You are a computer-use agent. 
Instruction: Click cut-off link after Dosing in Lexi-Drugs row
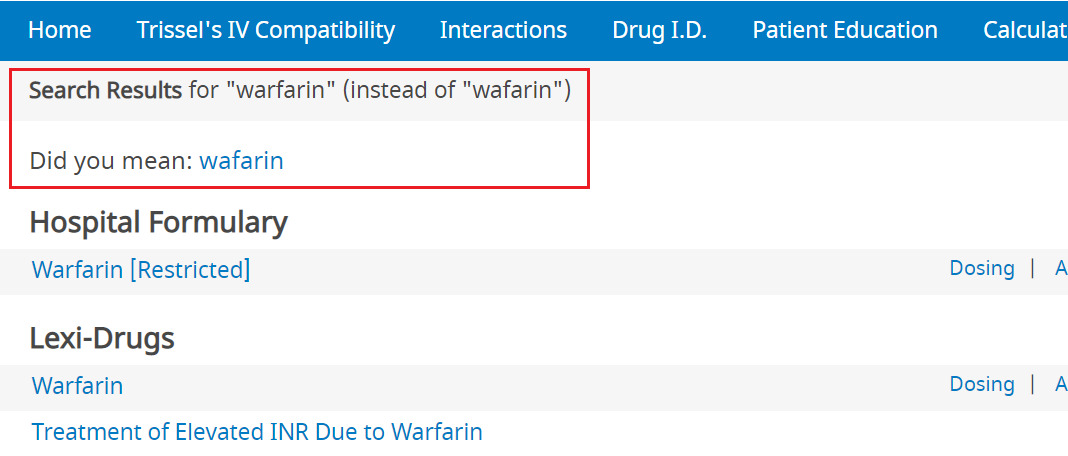(x=1060, y=384)
